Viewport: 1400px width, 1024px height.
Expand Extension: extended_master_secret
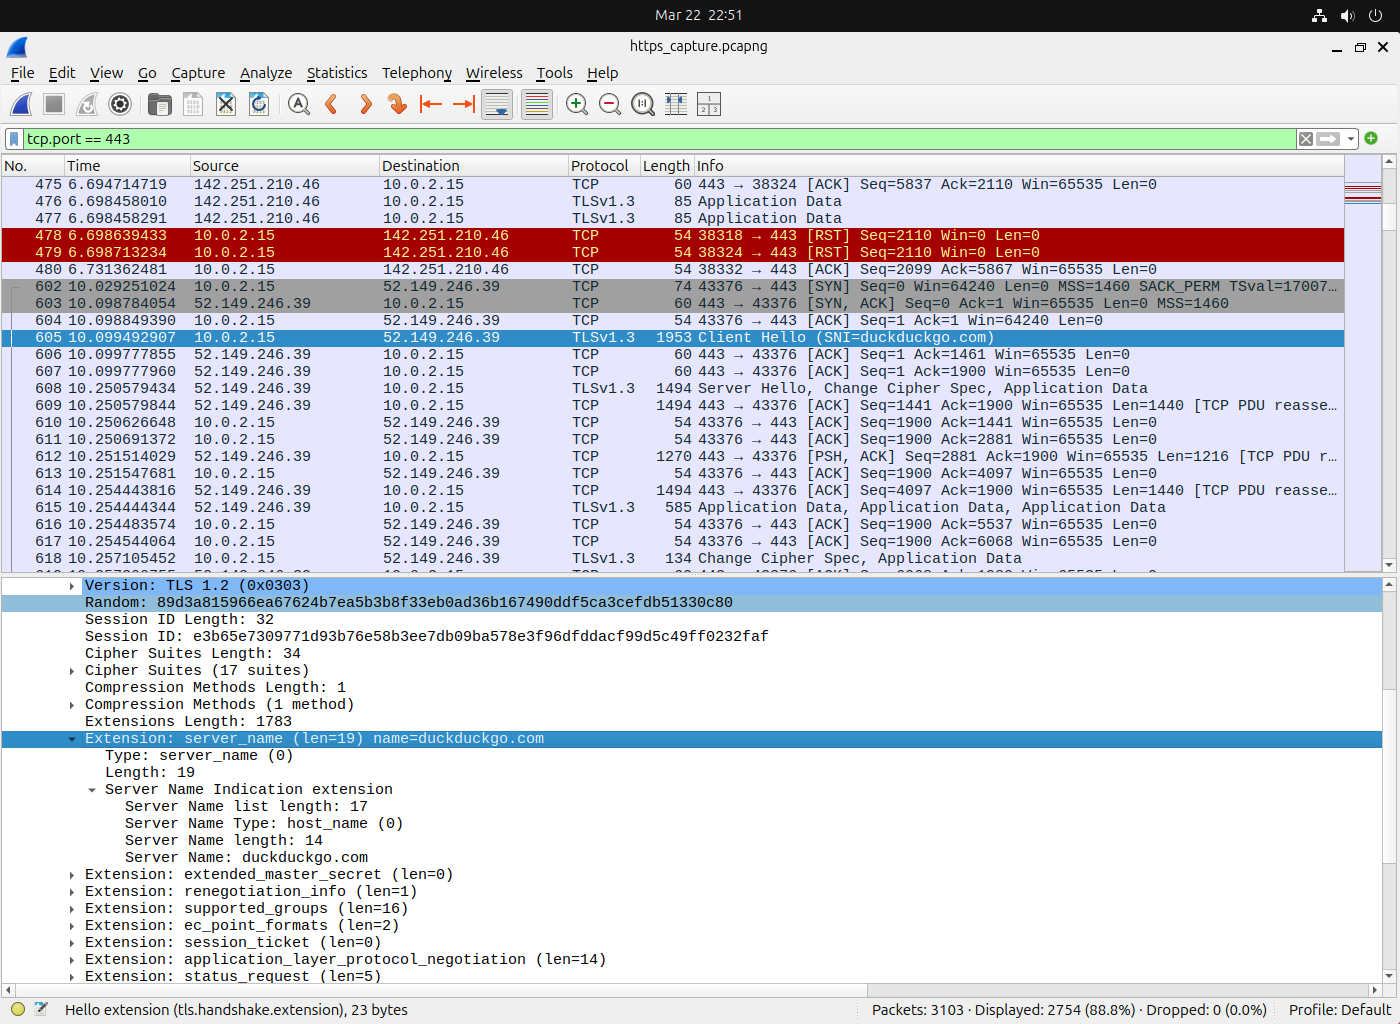[72, 875]
